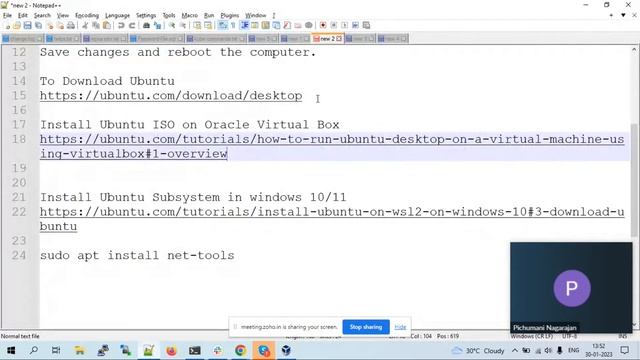The height and width of the screenshot is (360, 640).
Task: Click the Zoom Out toolbar icon
Action: (x=183, y=25)
